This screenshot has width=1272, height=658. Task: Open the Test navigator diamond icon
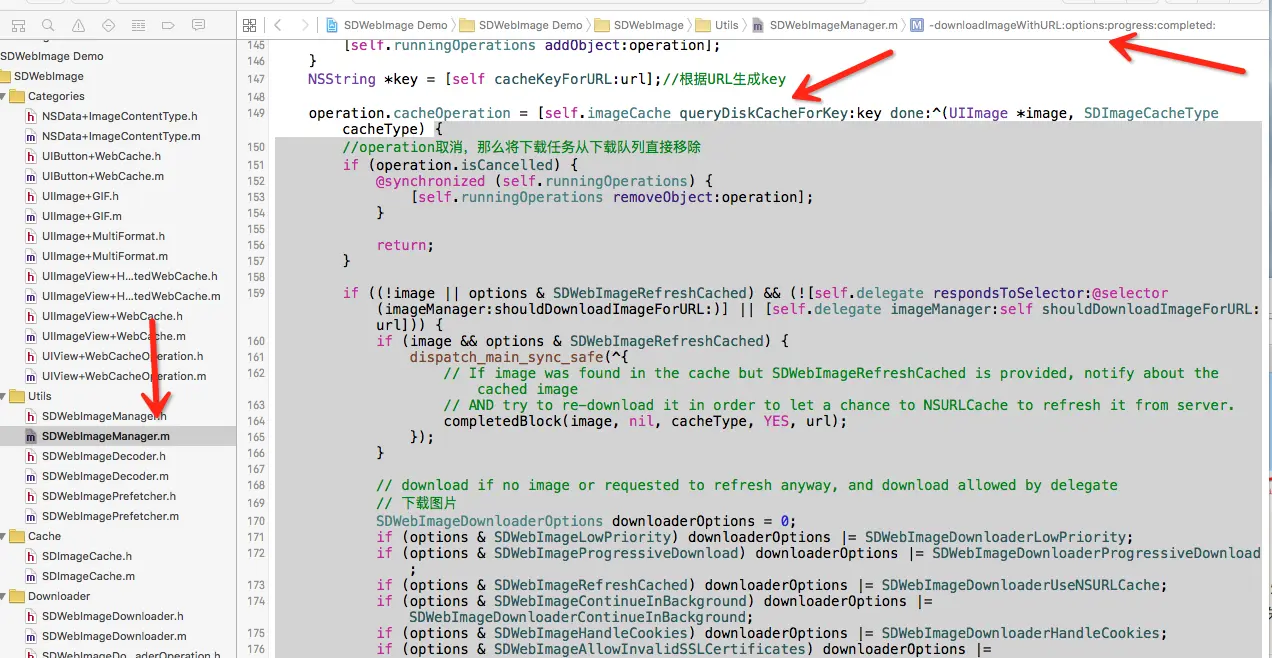(109, 25)
